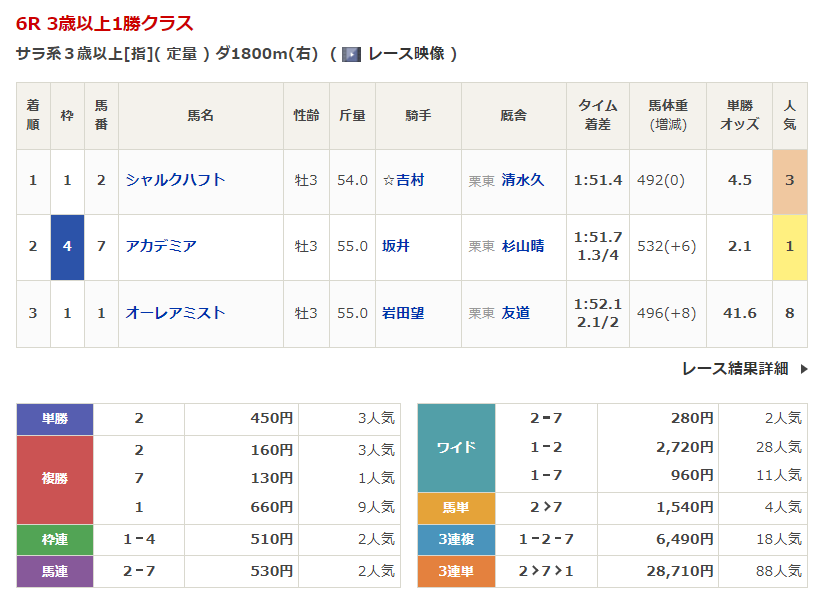Select jockey 岩田望 link
823x598 pixels.
pyautogui.click(x=403, y=313)
